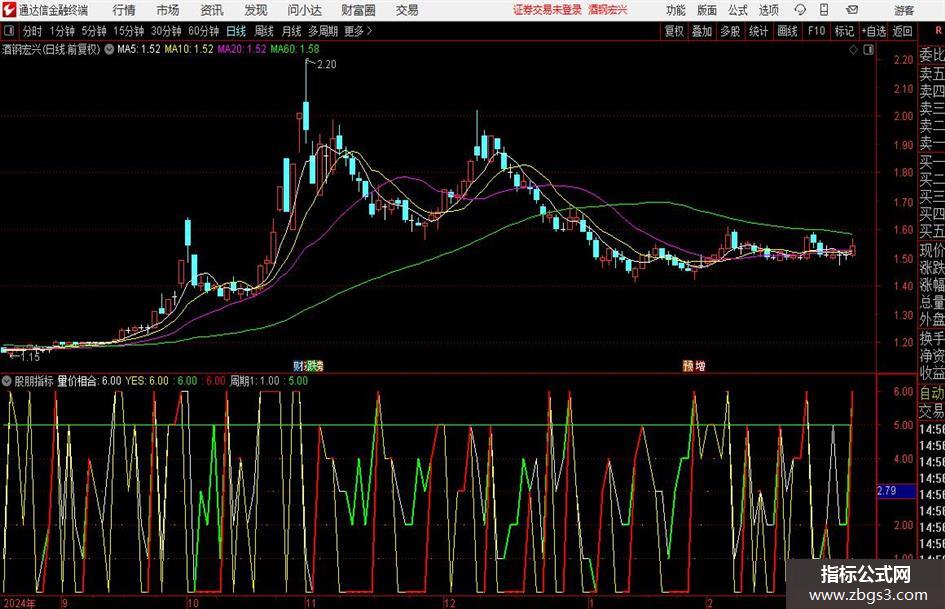The height and width of the screenshot is (609, 945).
Task: Open the 财富圈 menu
Action: tap(358, 10)
